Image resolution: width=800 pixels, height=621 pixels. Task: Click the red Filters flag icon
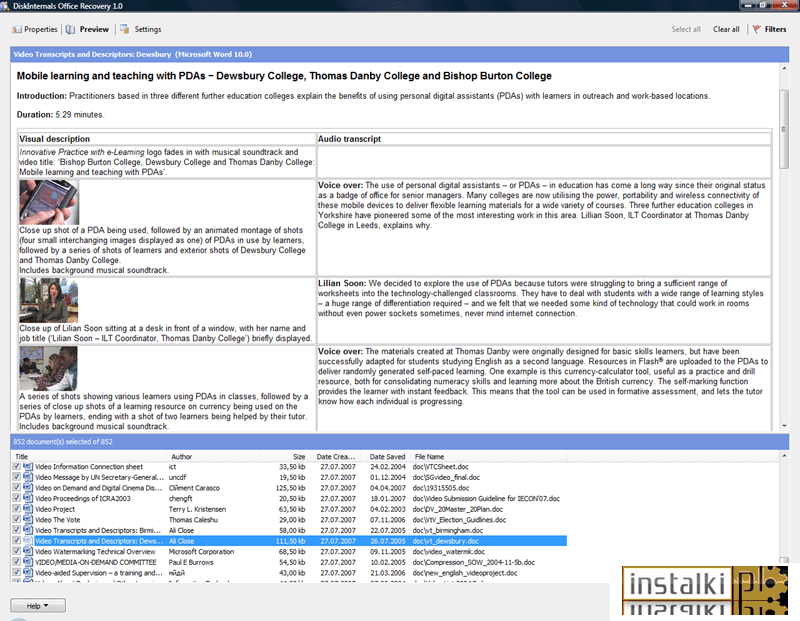[x=757, y=29]
